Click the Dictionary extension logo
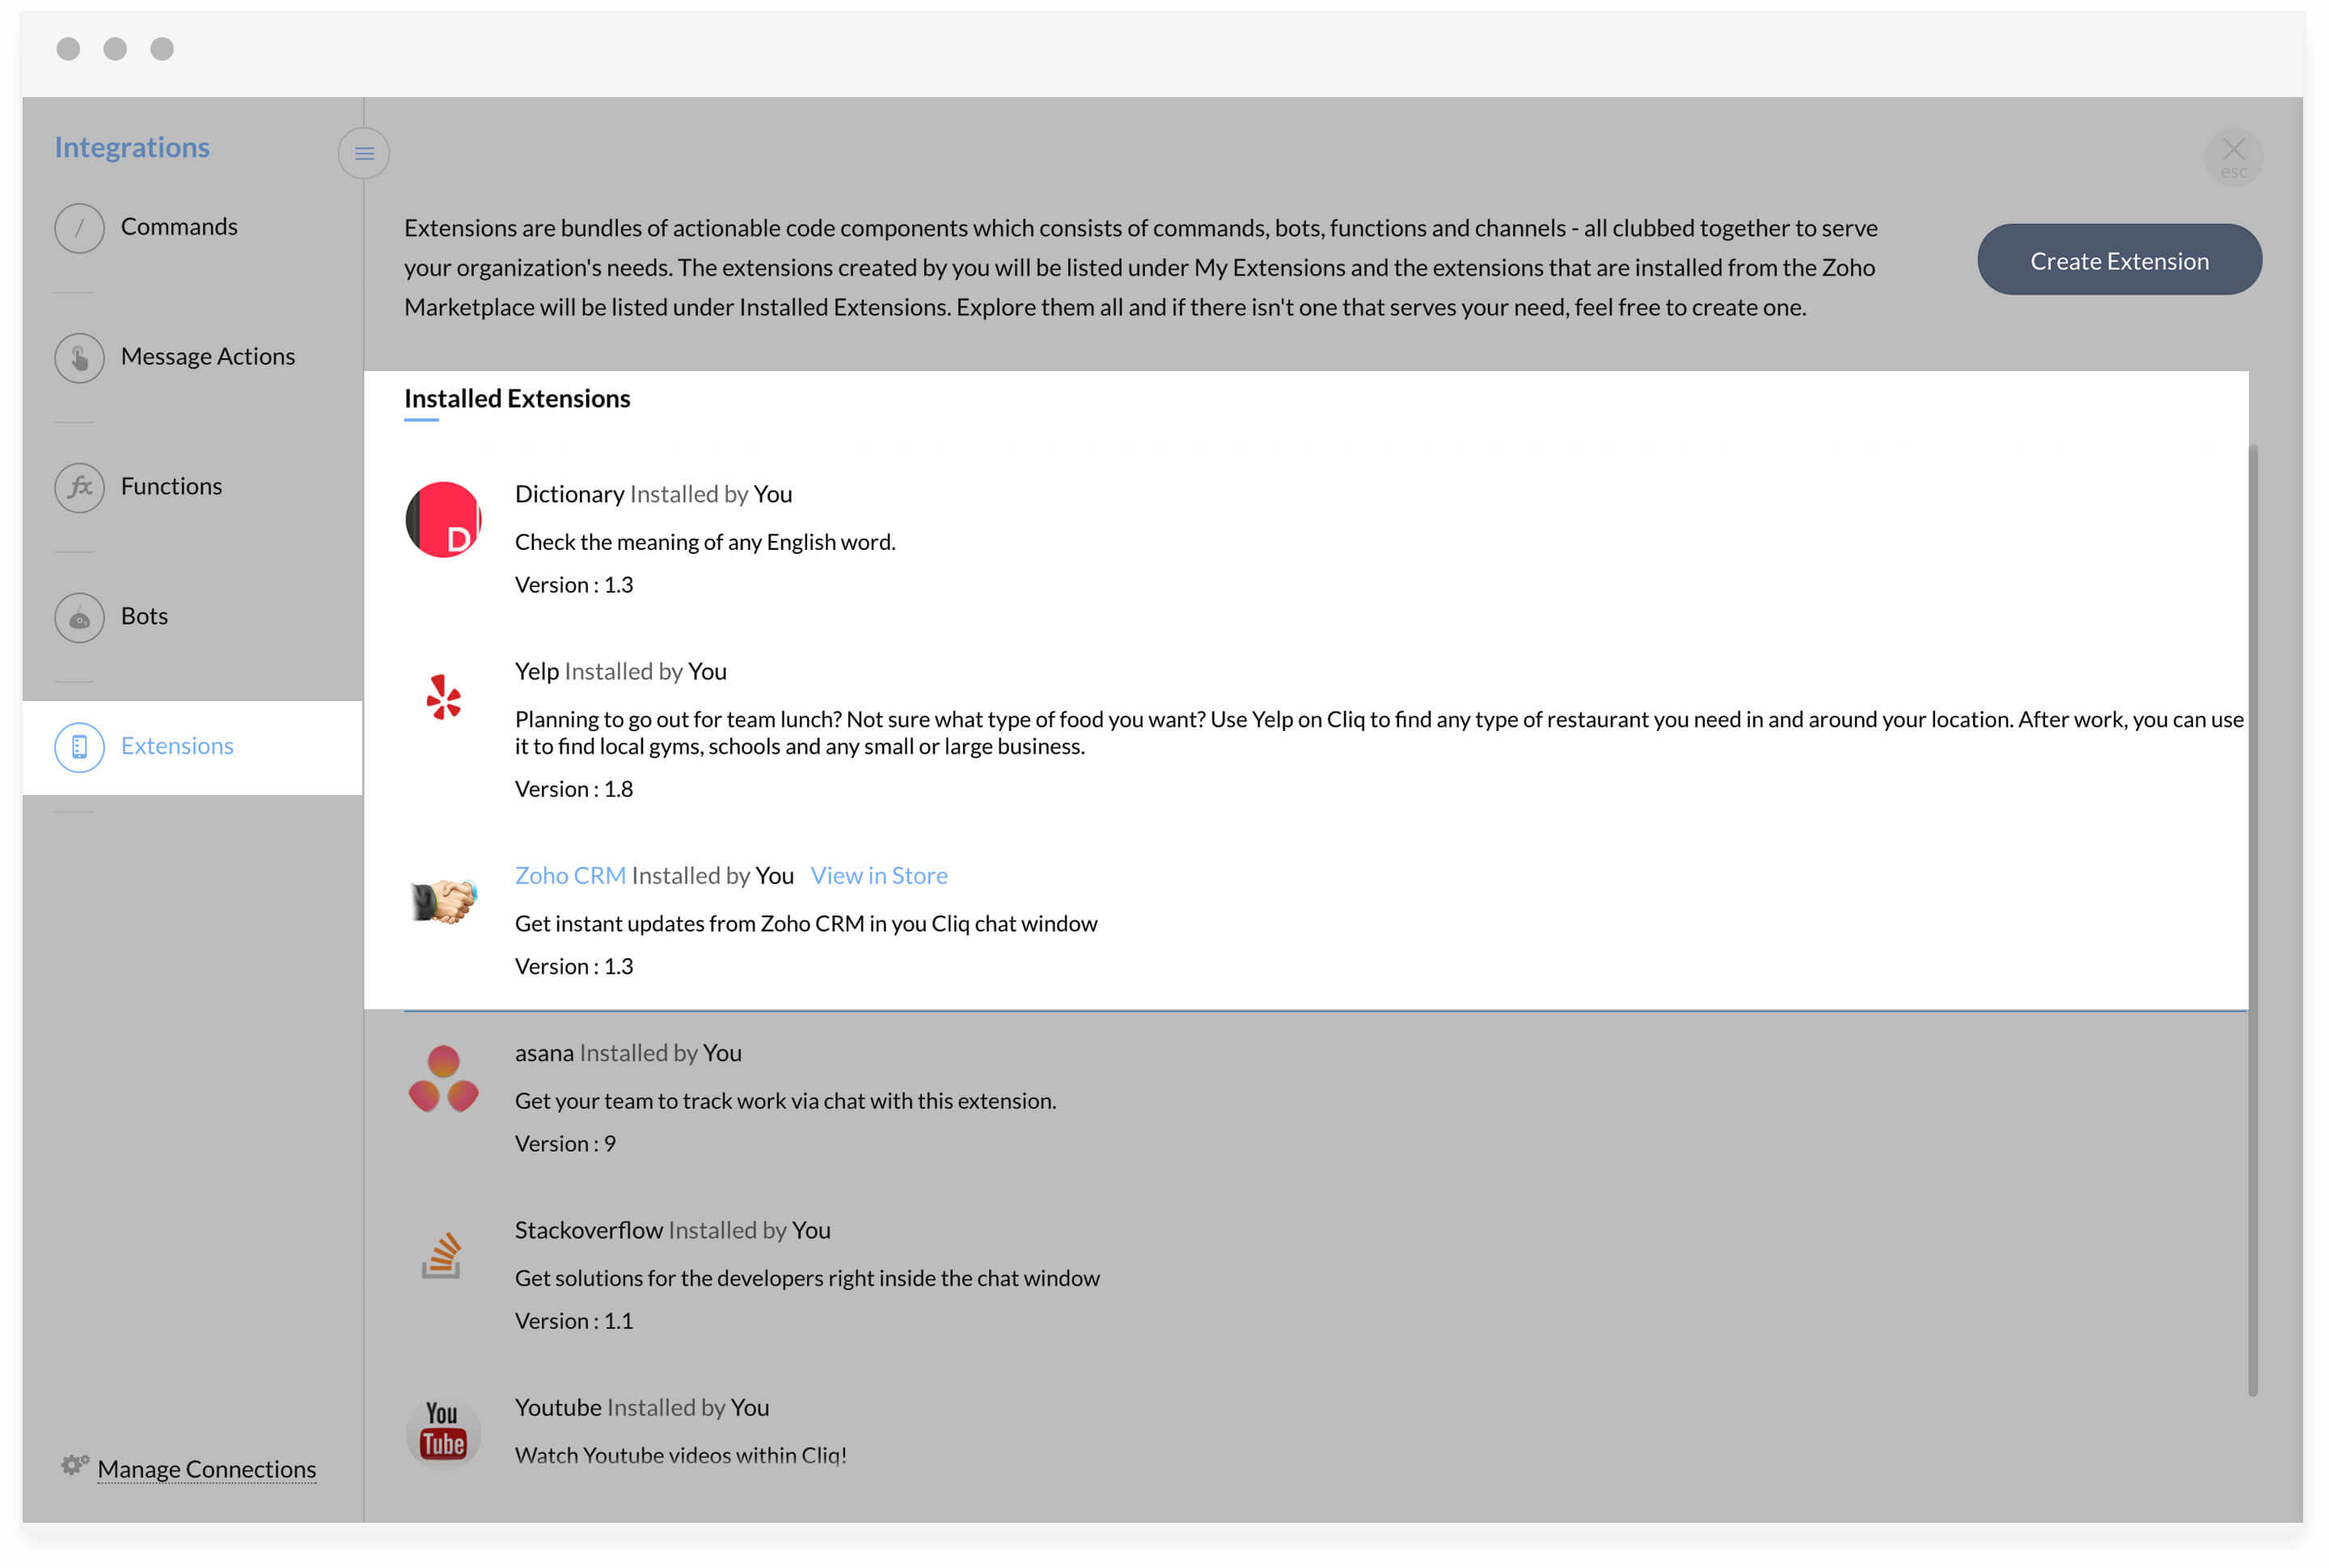This screenshot has width=2329, height=1568. 443,520
